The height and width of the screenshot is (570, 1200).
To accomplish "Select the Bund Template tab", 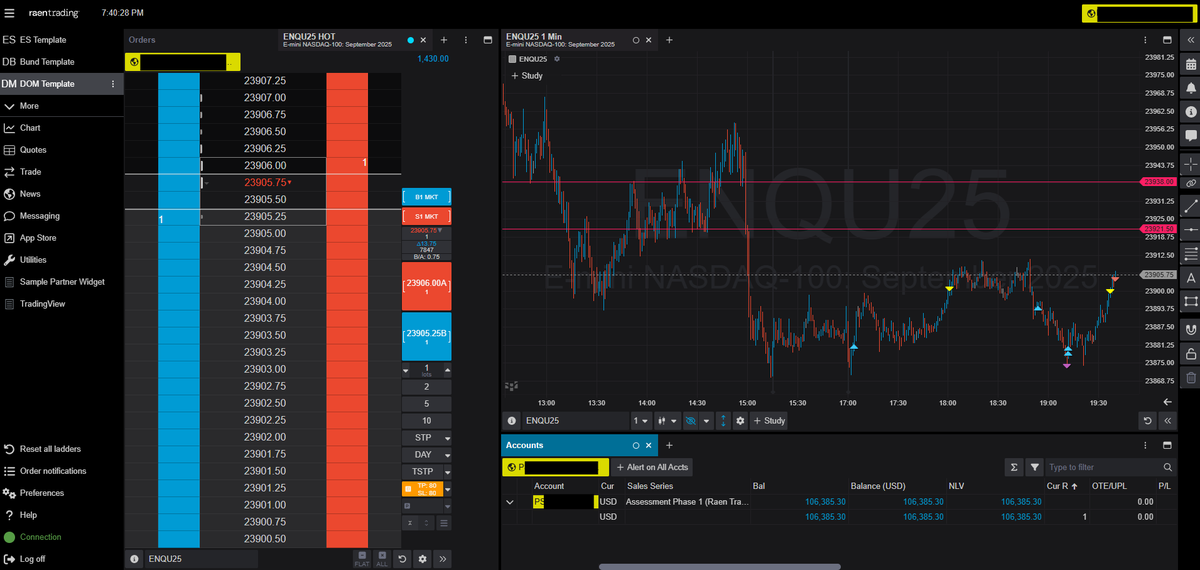I will (x=62, y=62).
